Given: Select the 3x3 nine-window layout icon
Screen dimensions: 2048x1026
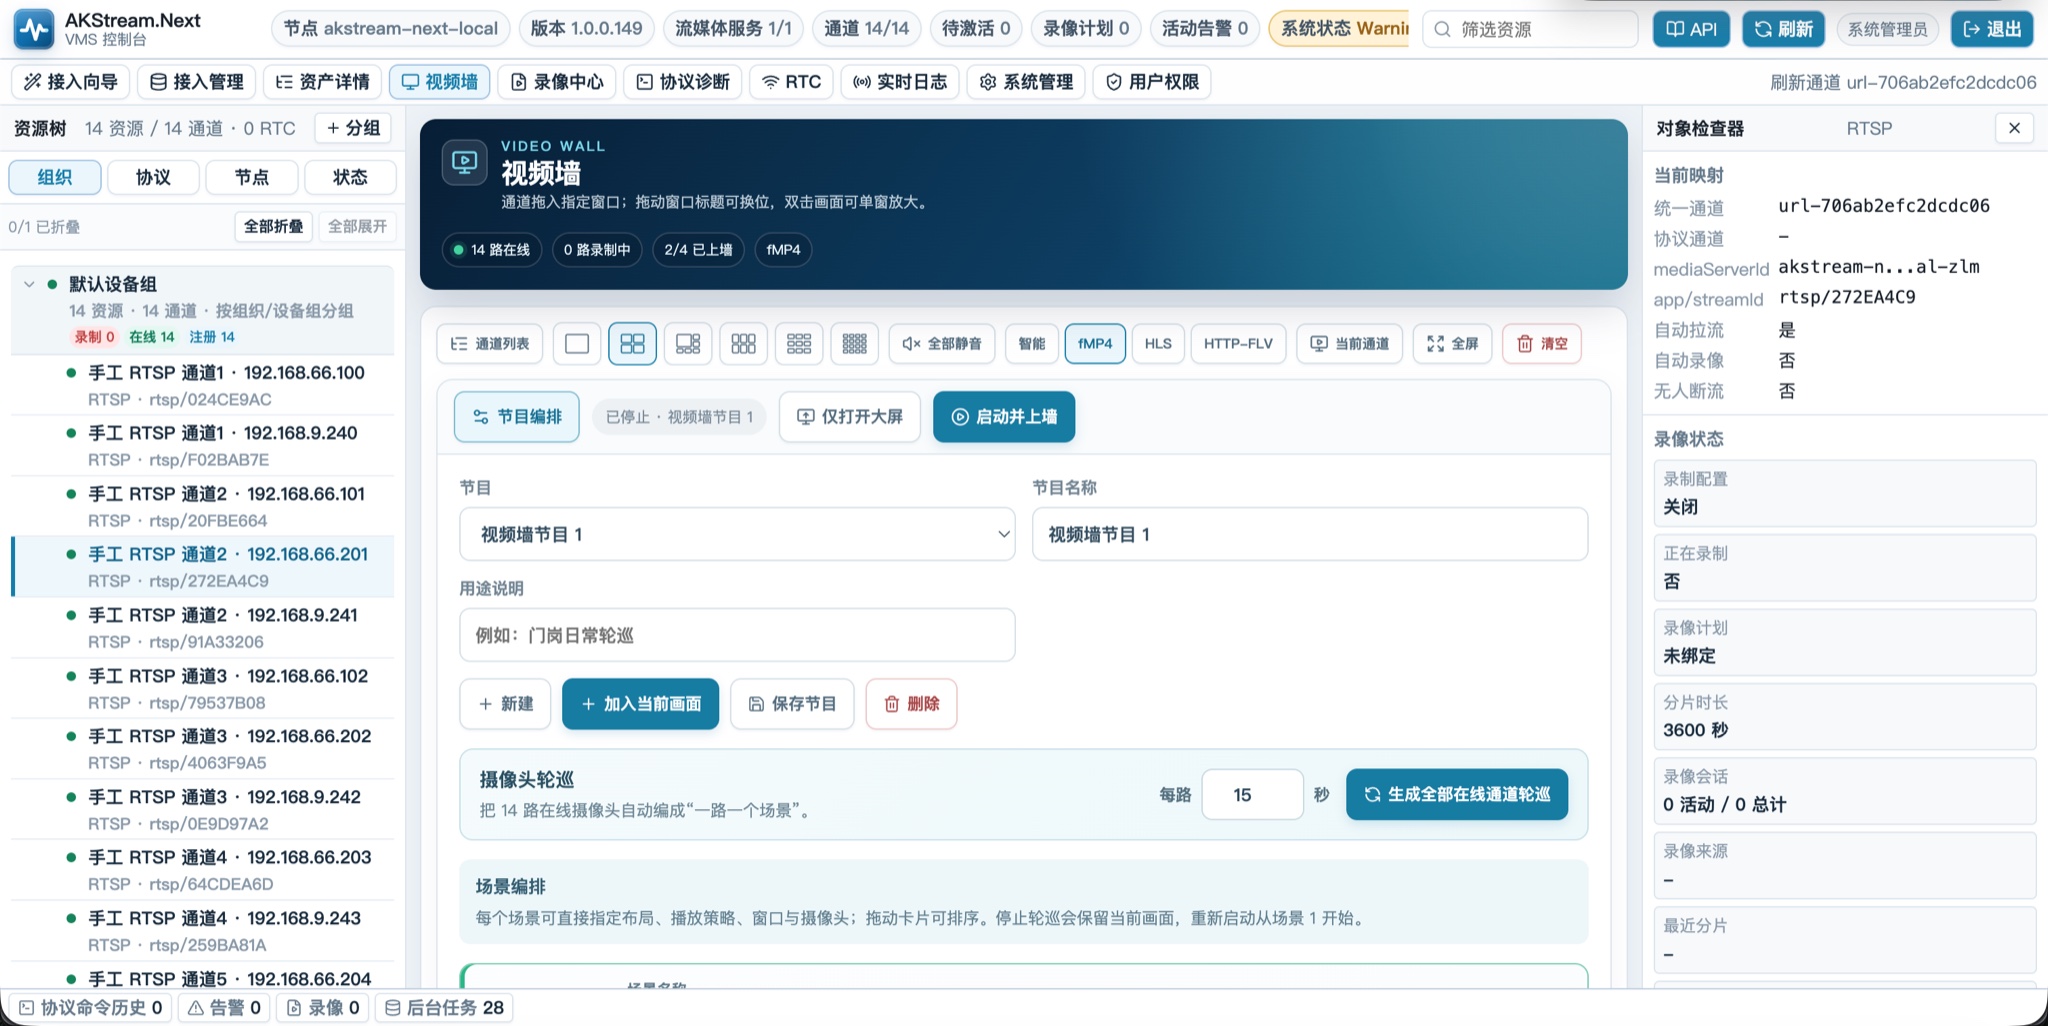Looking at the screenshot, I should click(x=799, y=344).
